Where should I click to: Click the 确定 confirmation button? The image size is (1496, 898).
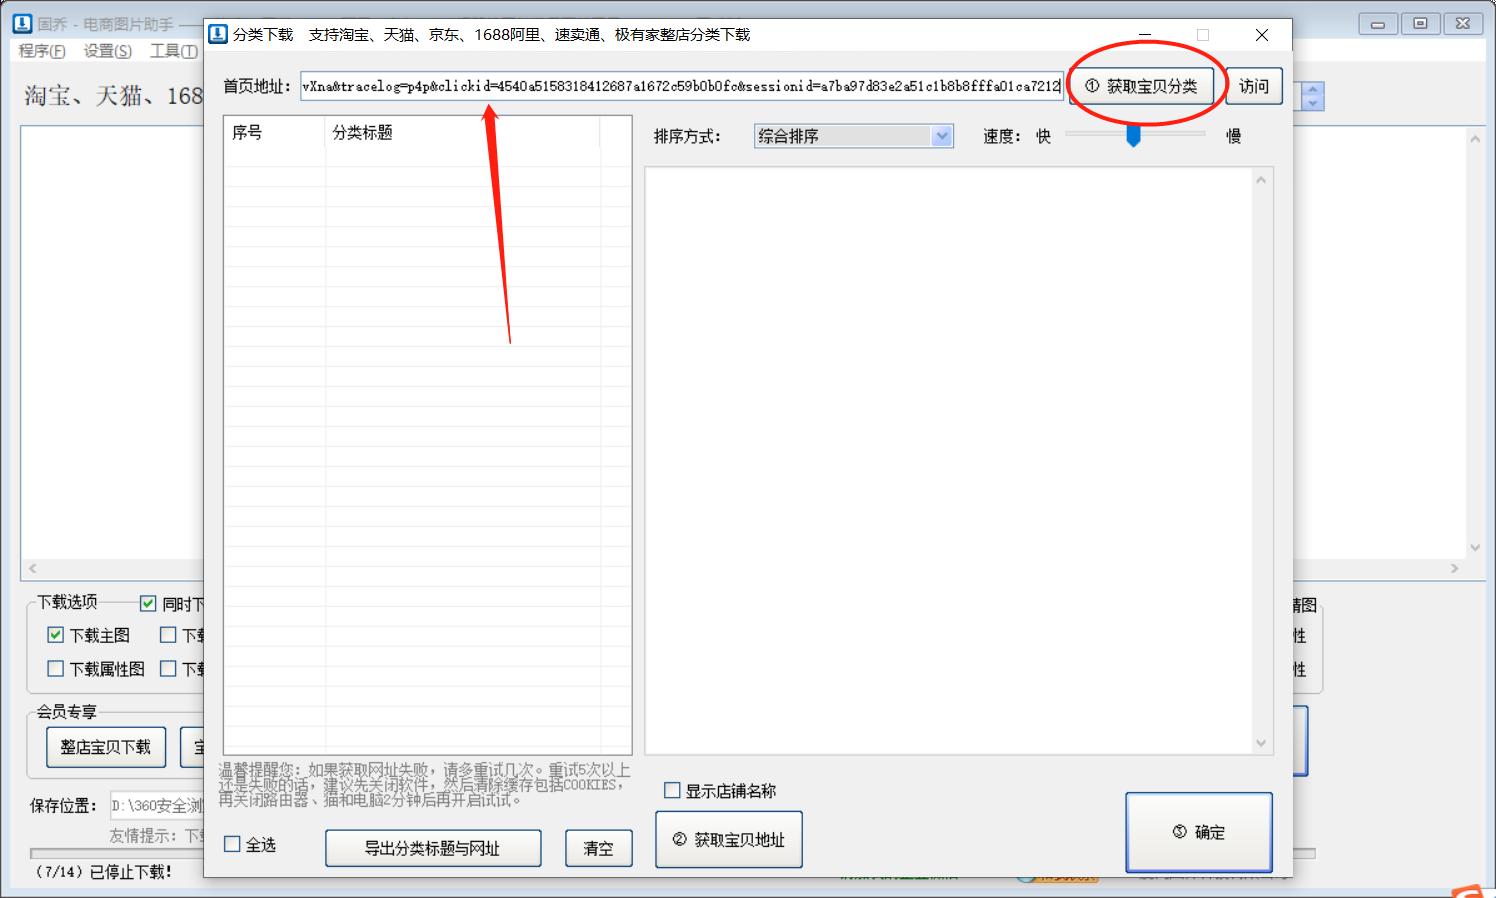point(1199,831)
